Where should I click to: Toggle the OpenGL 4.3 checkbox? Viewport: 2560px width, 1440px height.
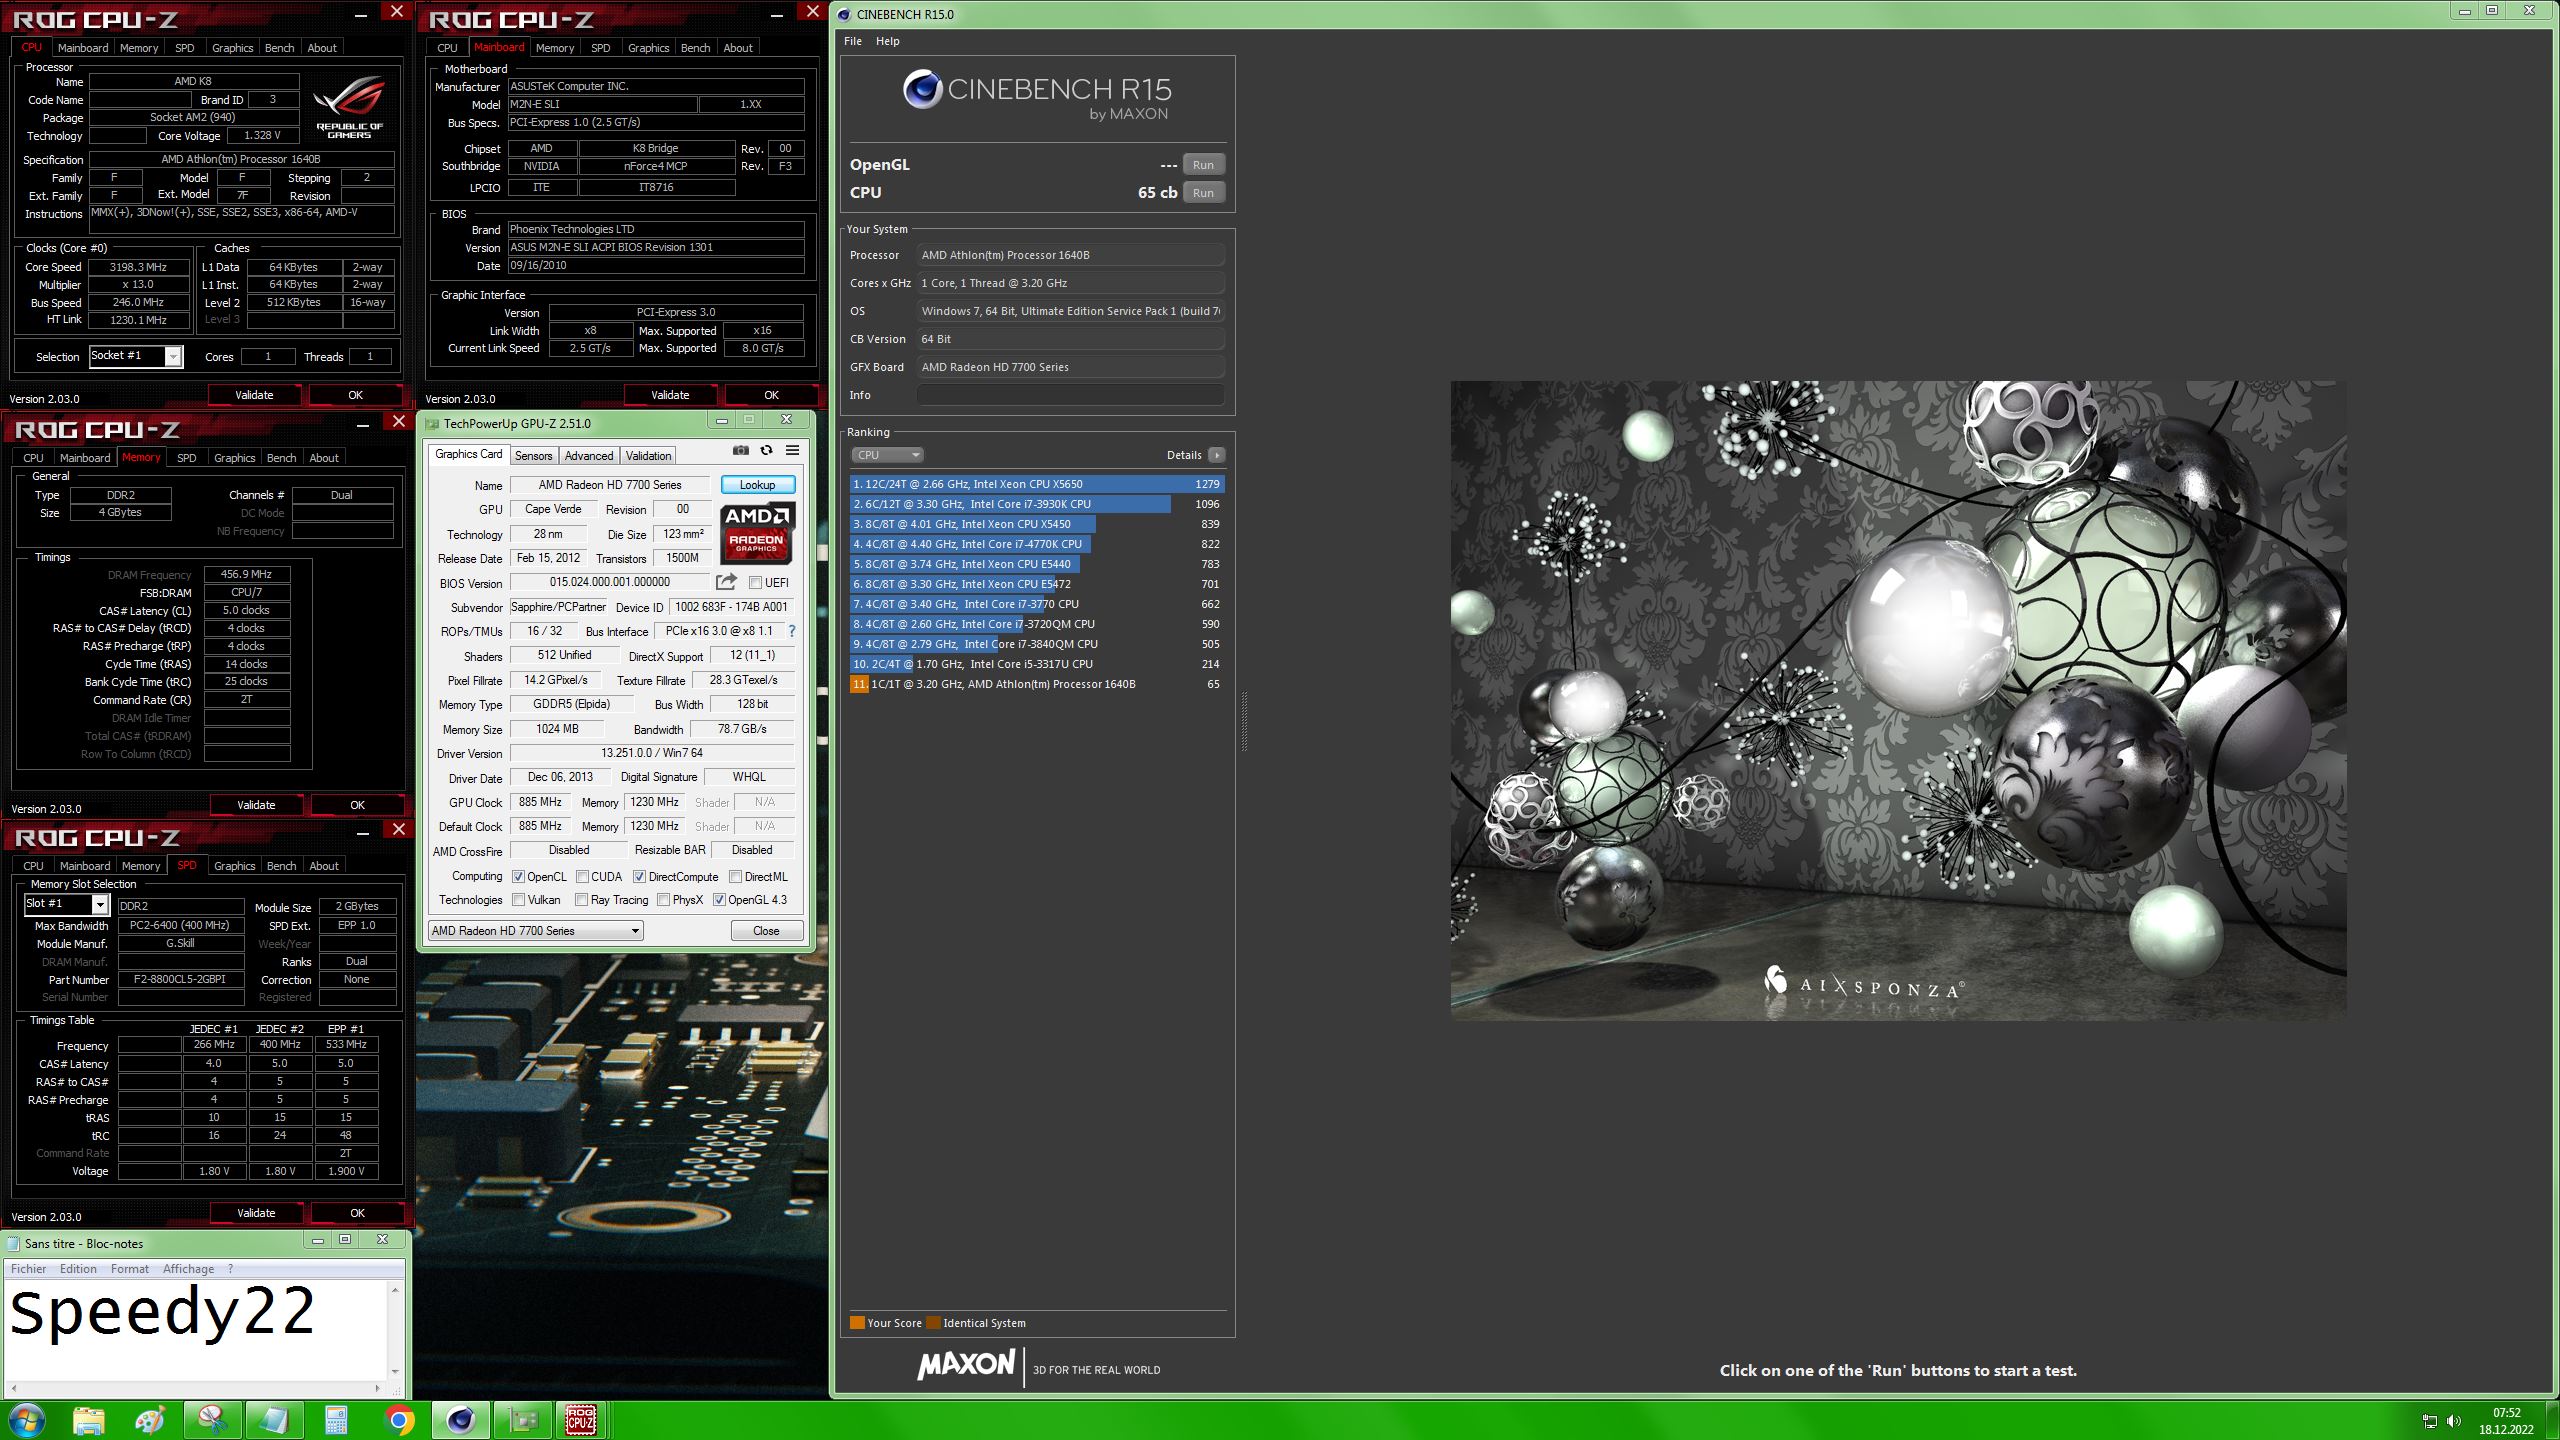[x=719, y=899]
